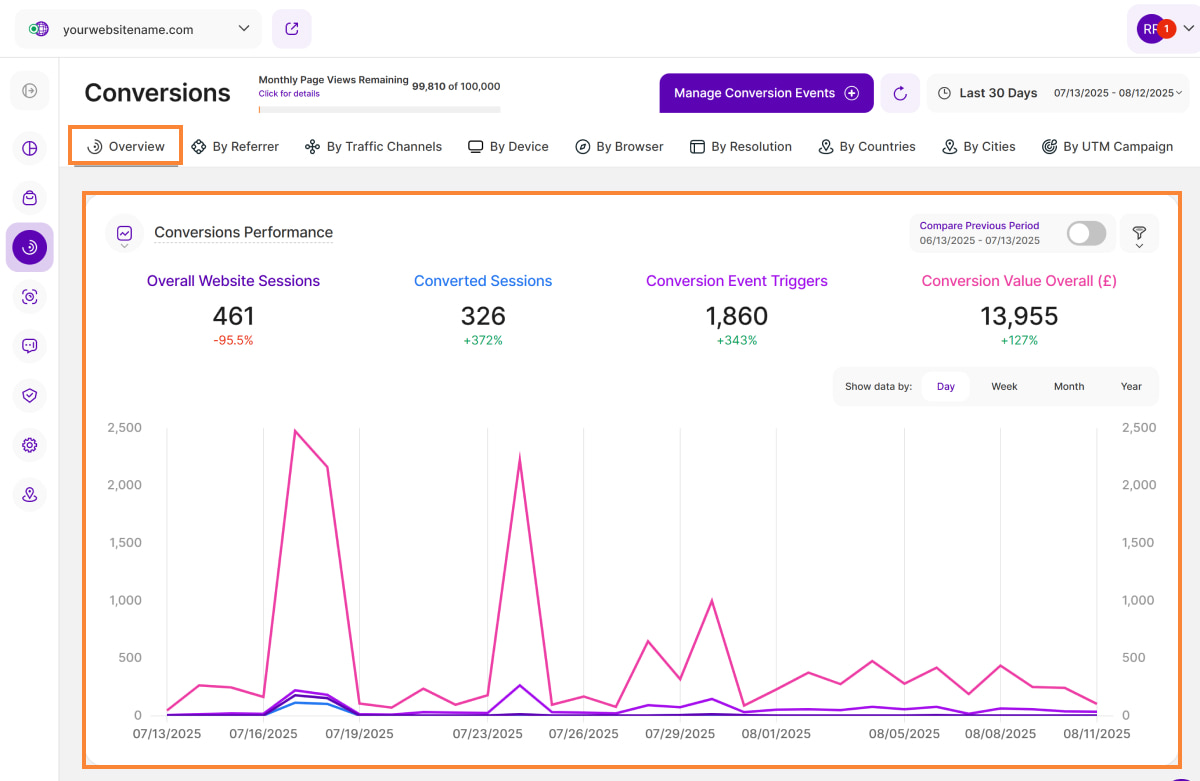Viewport: 1200px width, 781px height.
Task: Open the chat feedback sidebar icon
Action: tap(30, 346)
